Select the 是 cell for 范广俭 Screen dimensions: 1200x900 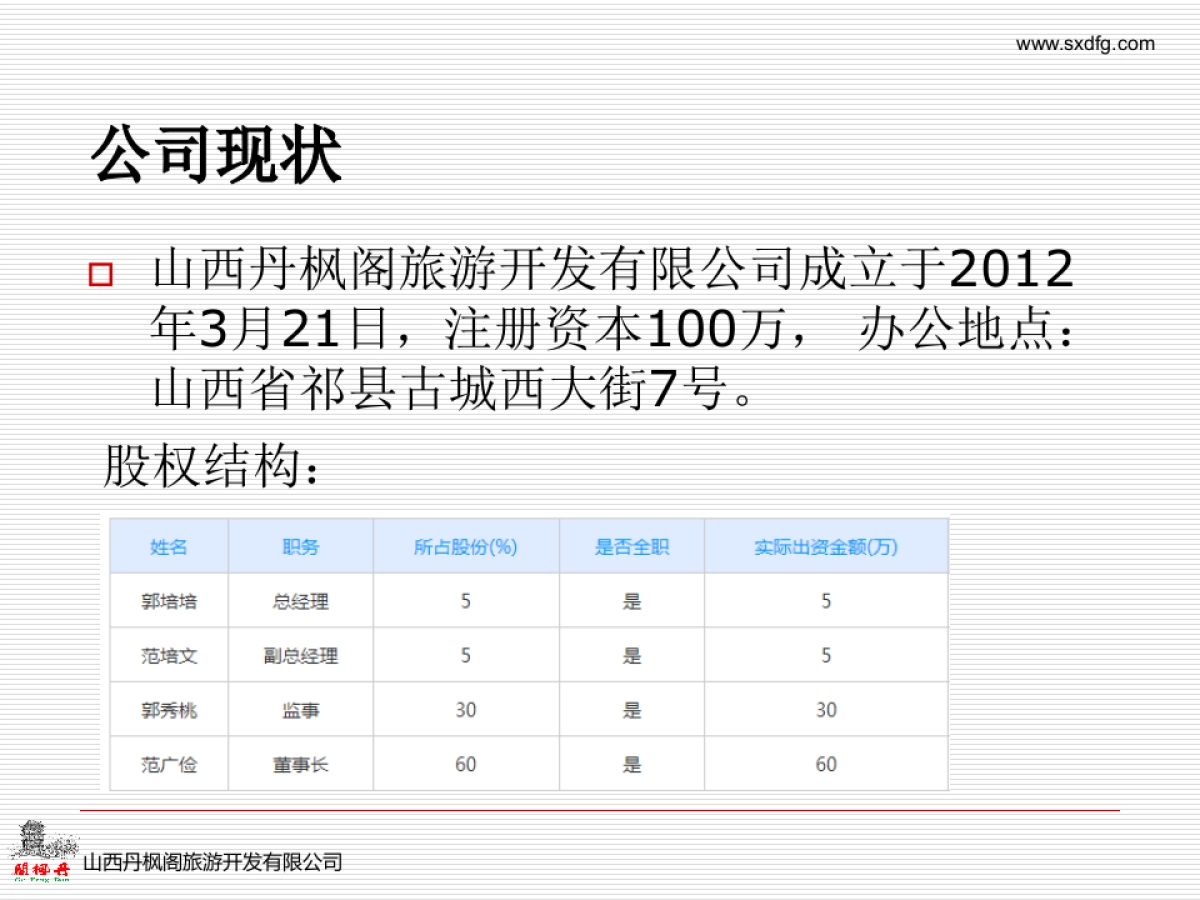[x=631, y=764]
